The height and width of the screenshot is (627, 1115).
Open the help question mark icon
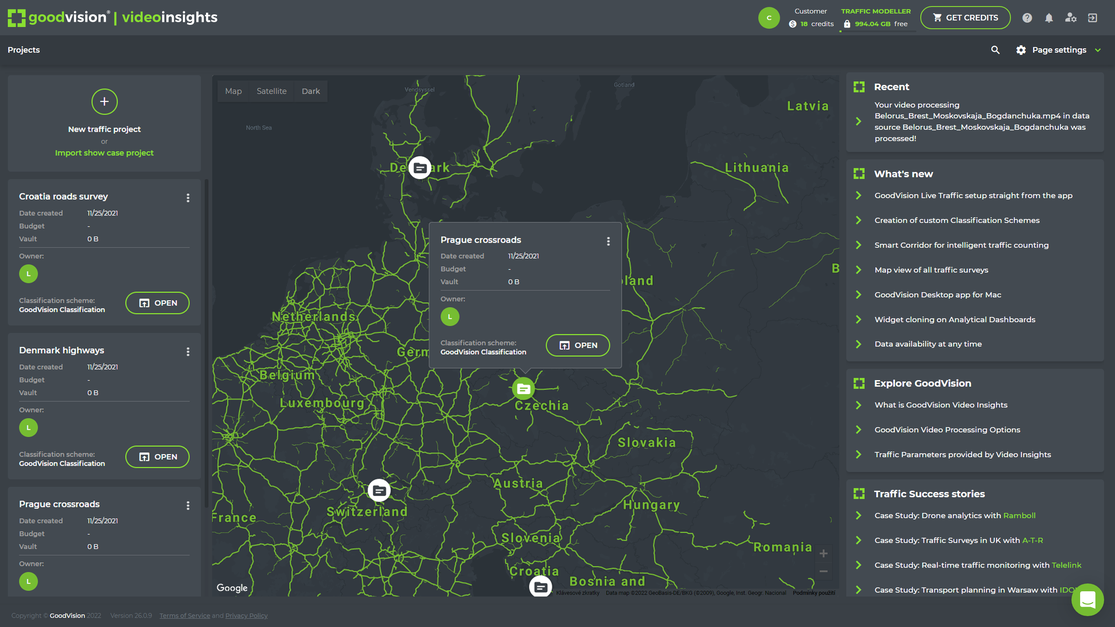[1027, 18]
